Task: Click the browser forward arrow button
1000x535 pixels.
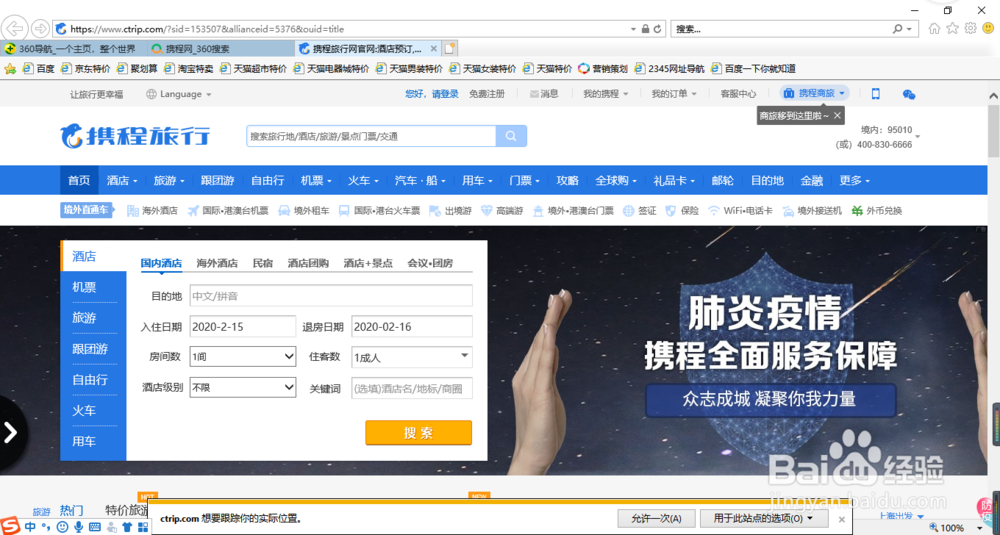Action: click(x=40, y=29)
